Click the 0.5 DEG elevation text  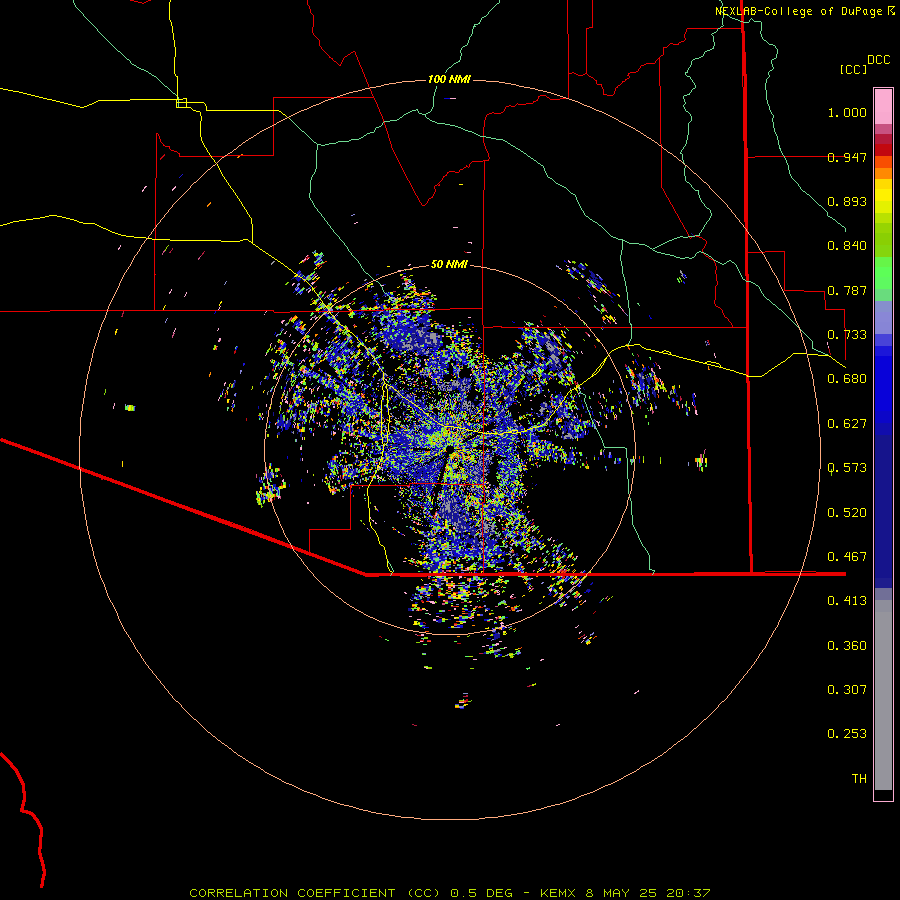pos(481,893)
